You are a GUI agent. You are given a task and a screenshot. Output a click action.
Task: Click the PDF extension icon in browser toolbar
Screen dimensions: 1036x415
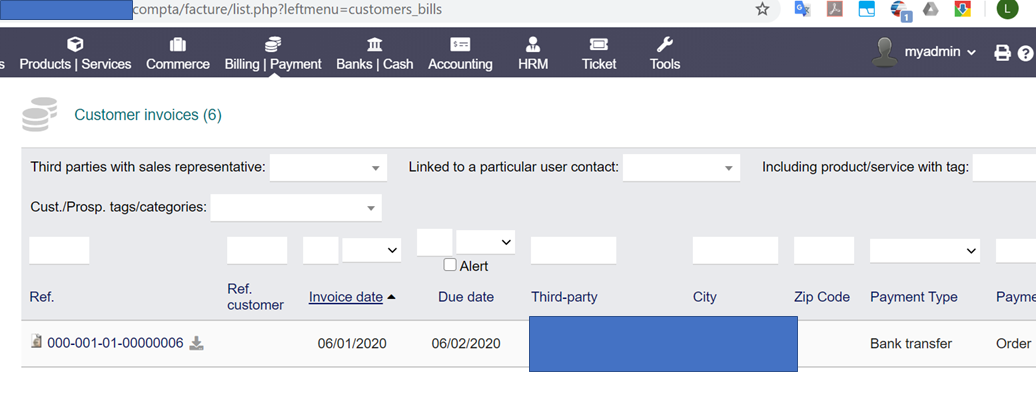click(834, 9)
